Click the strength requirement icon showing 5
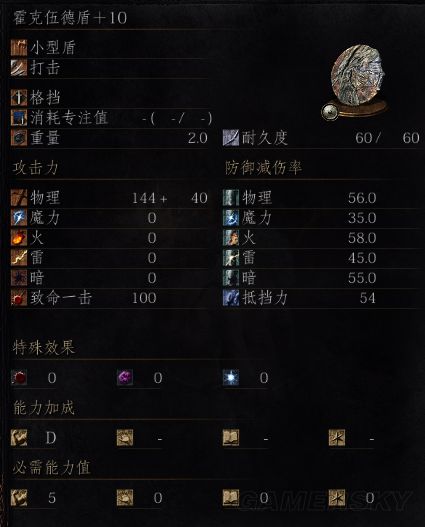 pyautogui.click(x=19, y=498)
